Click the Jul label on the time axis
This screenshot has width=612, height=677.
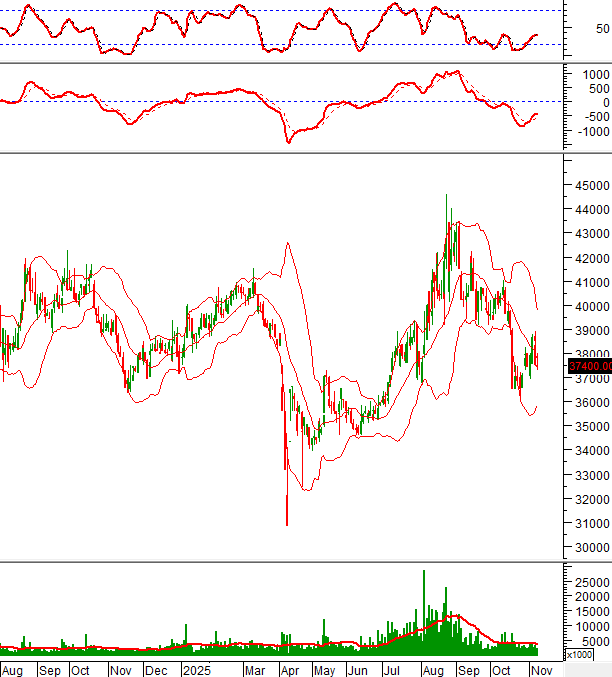point(394,668)
